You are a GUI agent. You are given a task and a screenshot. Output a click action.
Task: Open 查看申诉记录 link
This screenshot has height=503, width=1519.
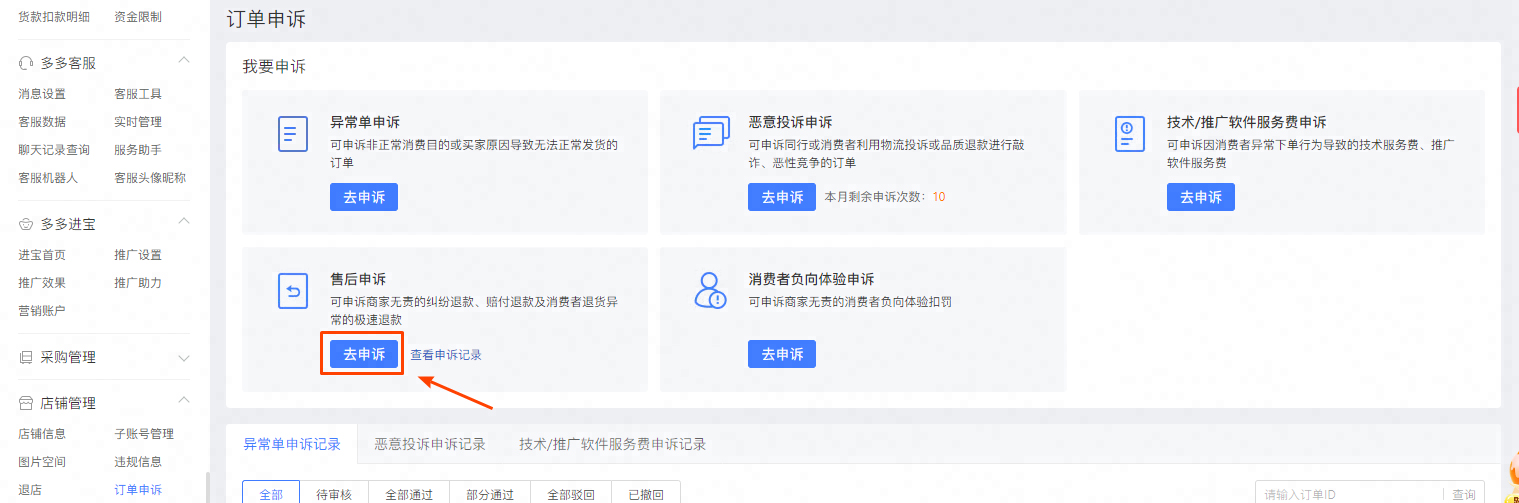(x=446, y=354)
